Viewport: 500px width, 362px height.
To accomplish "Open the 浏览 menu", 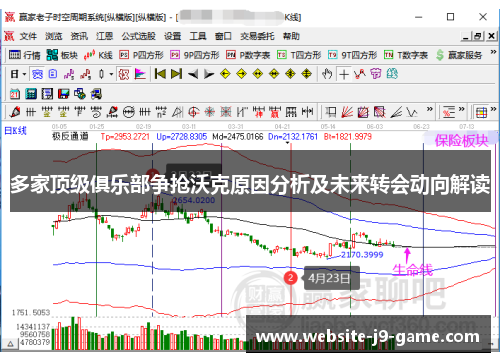I will (54, 36).
